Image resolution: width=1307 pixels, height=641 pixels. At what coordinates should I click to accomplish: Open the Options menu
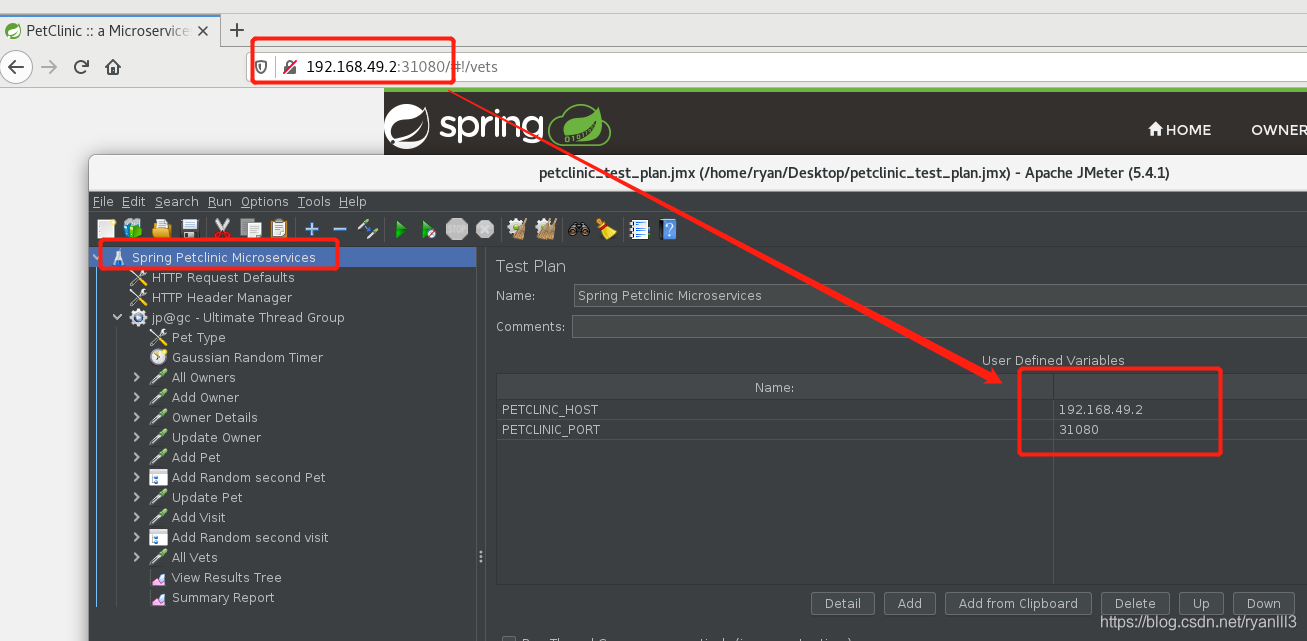click(x=265, y=201)
